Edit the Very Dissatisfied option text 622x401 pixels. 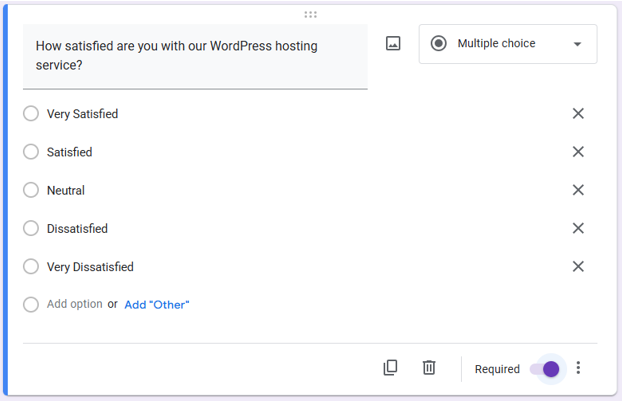pos(90,267)
